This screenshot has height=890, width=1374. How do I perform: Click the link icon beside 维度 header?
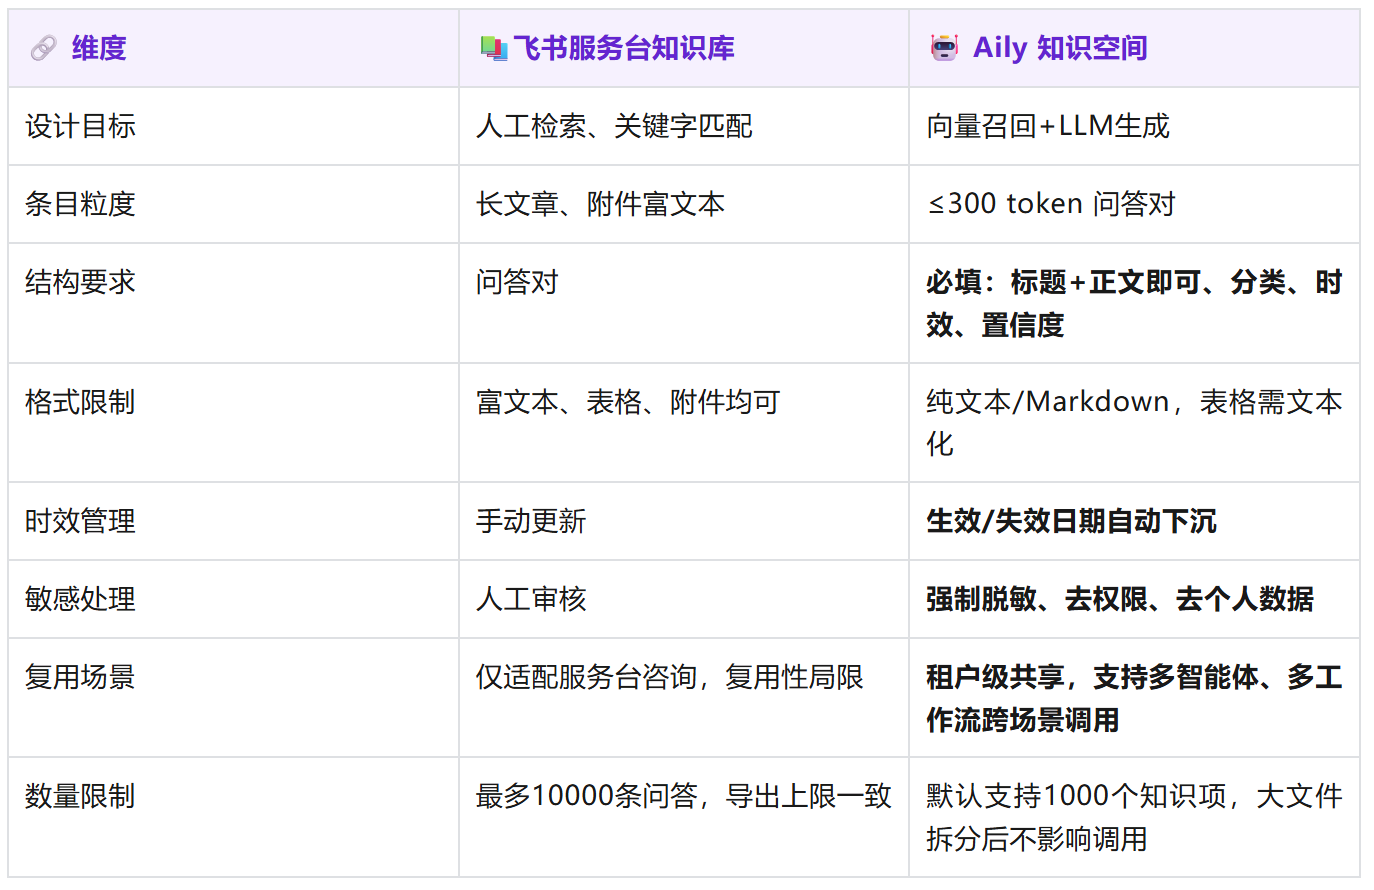pyautogui.click(x=43, y=48)
